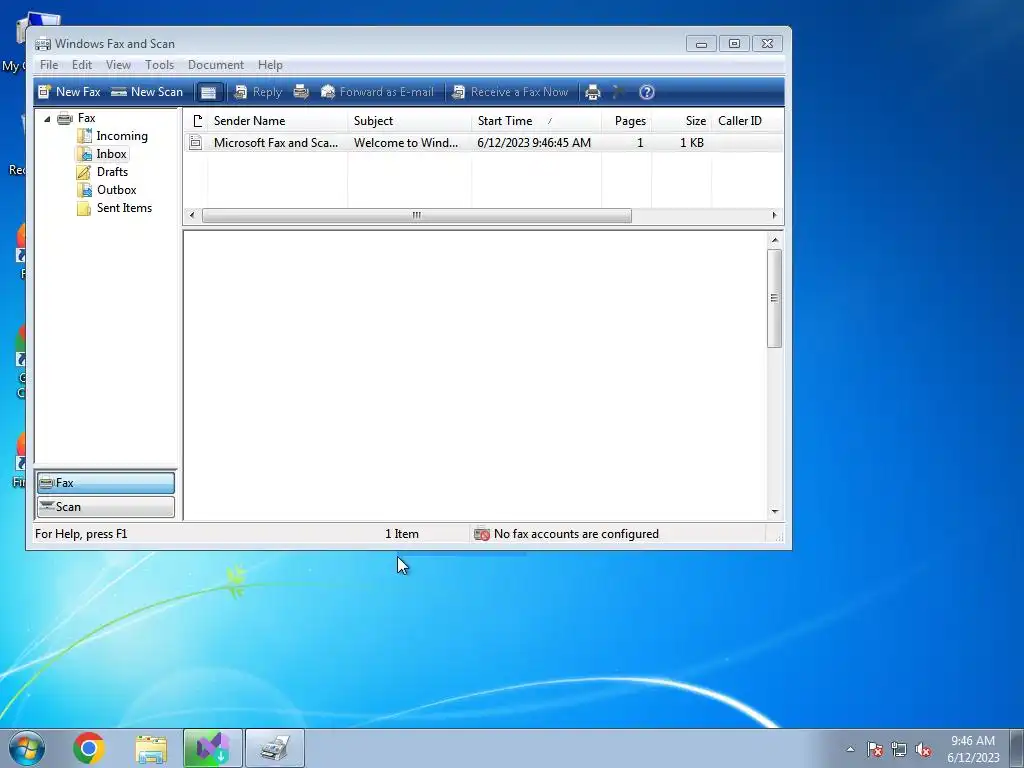Viewport: 1024px width, 768px height.
Task: Open the Help menu
Action: 270,65
